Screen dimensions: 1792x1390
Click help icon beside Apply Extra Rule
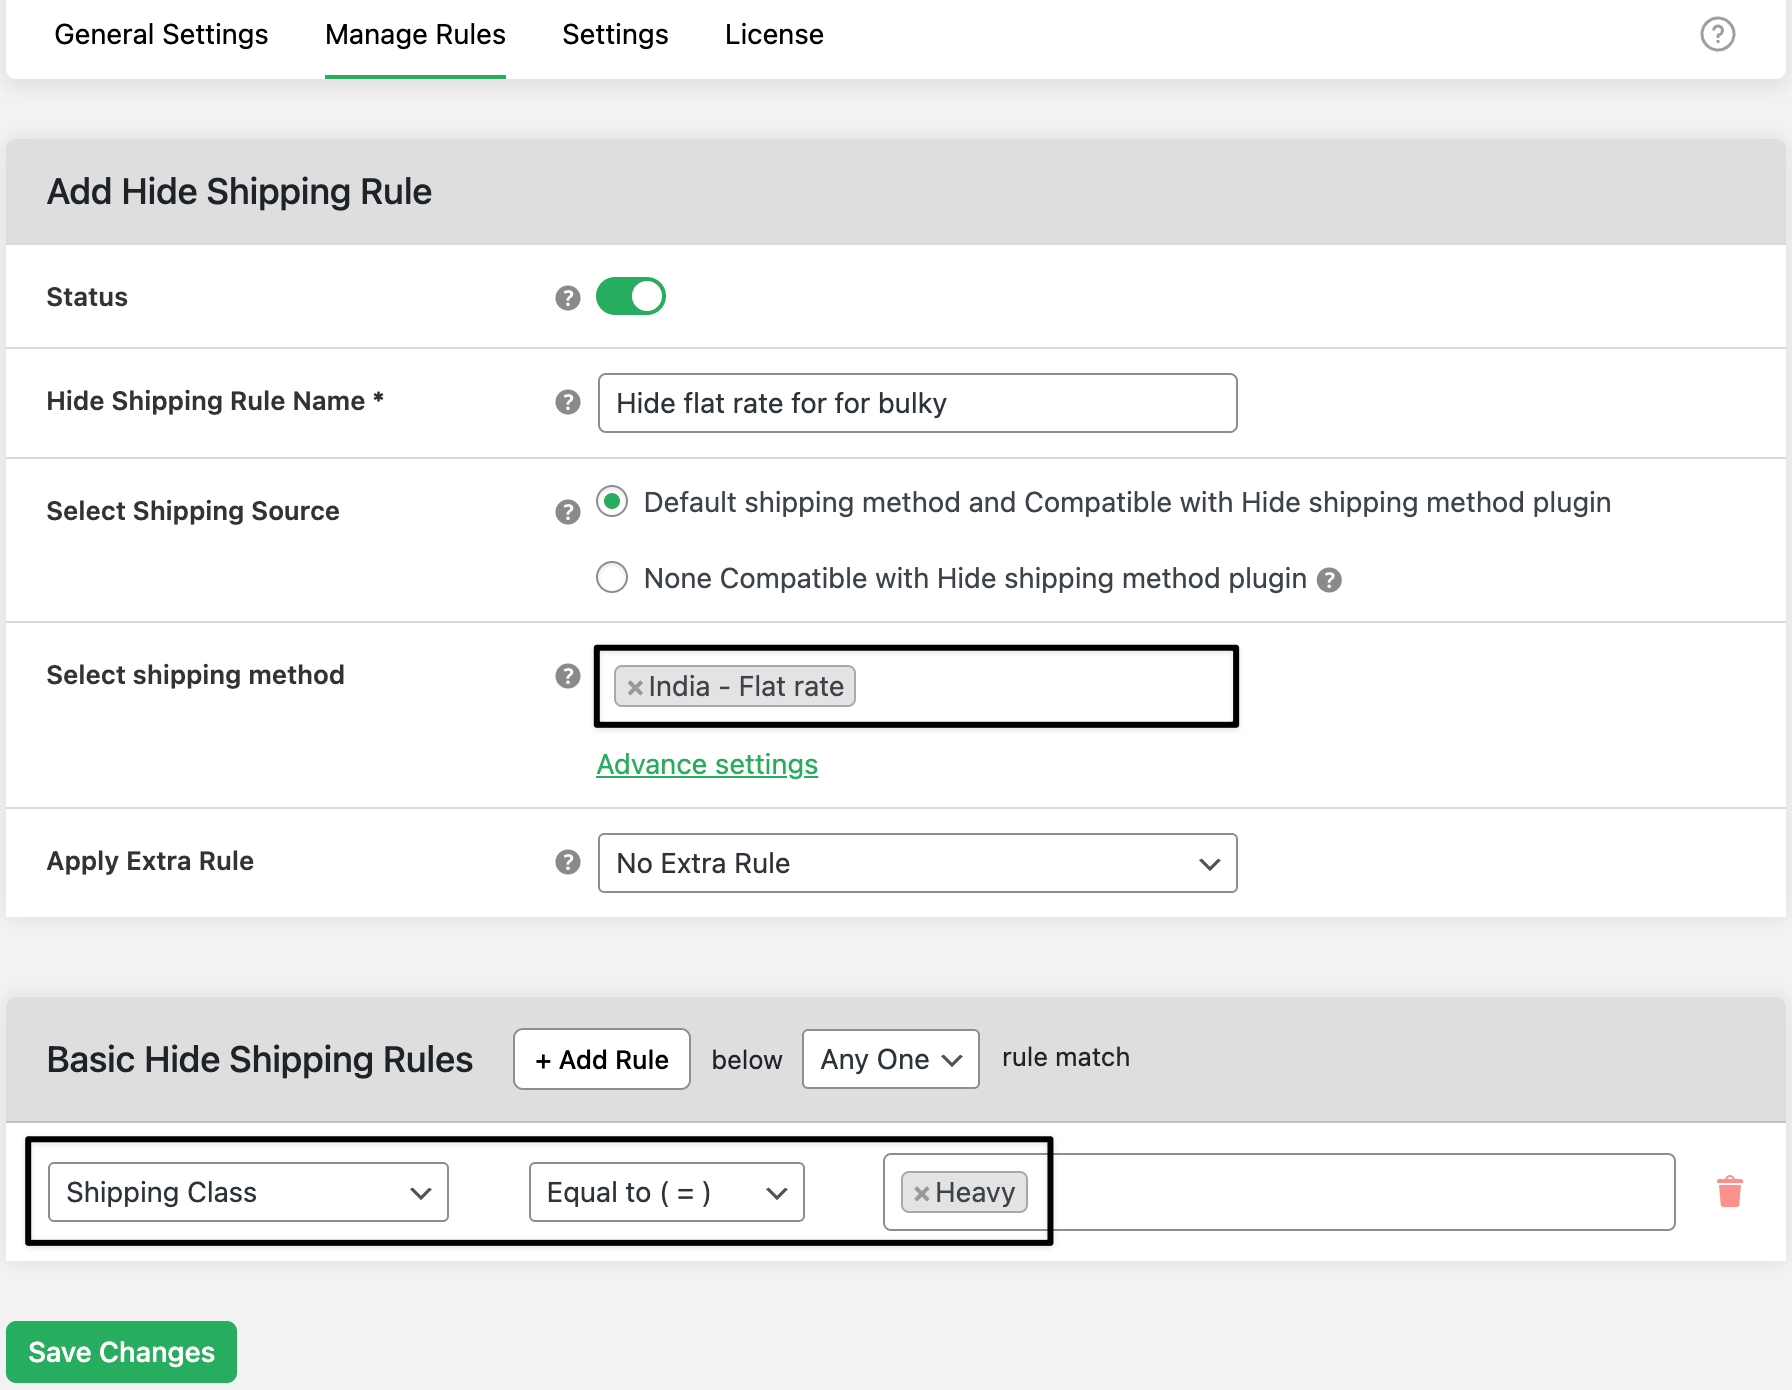pyautogui.click(x=568, y=862)
